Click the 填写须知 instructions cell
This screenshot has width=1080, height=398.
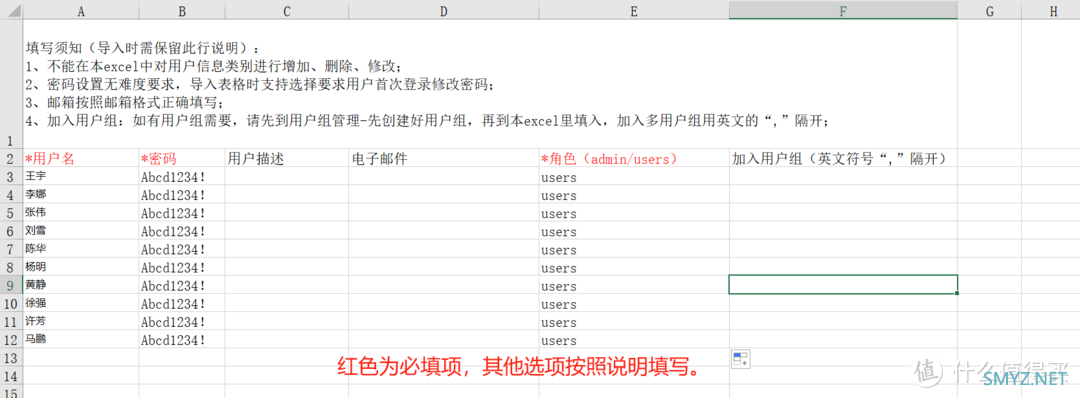point(490,84)
